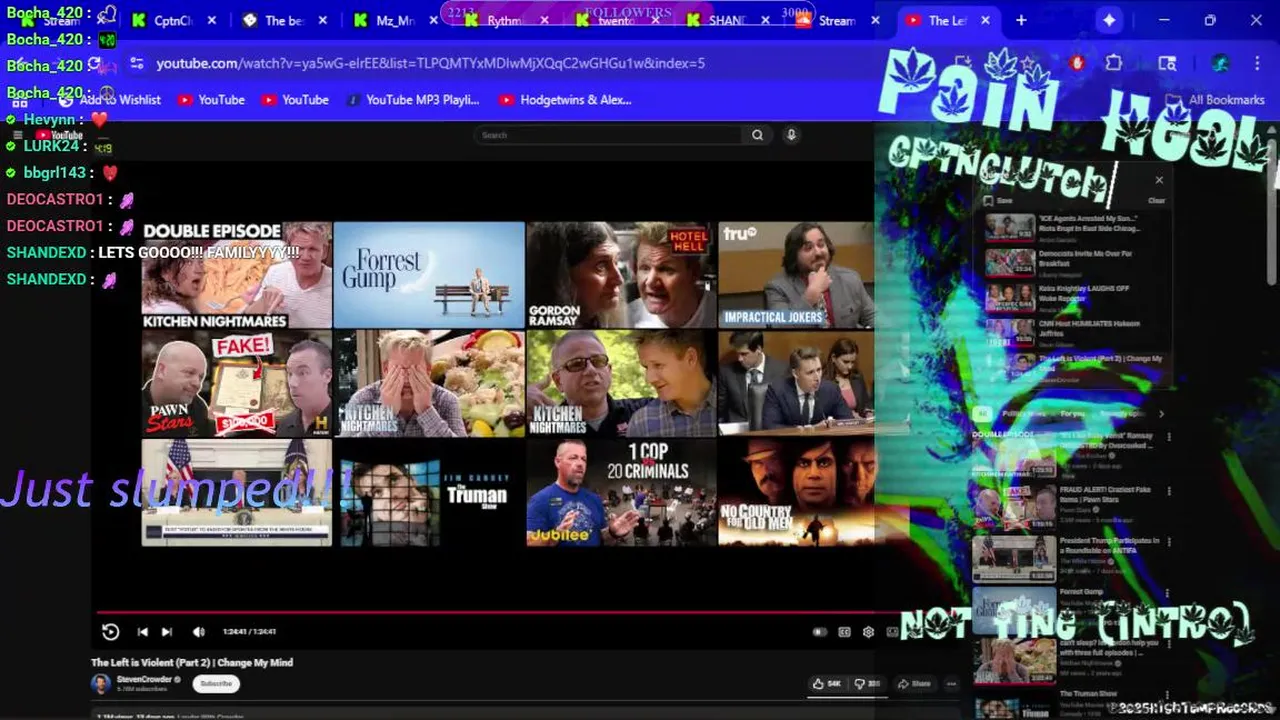
Task: Select the For you filter chip
Action: click(1072, 413)
